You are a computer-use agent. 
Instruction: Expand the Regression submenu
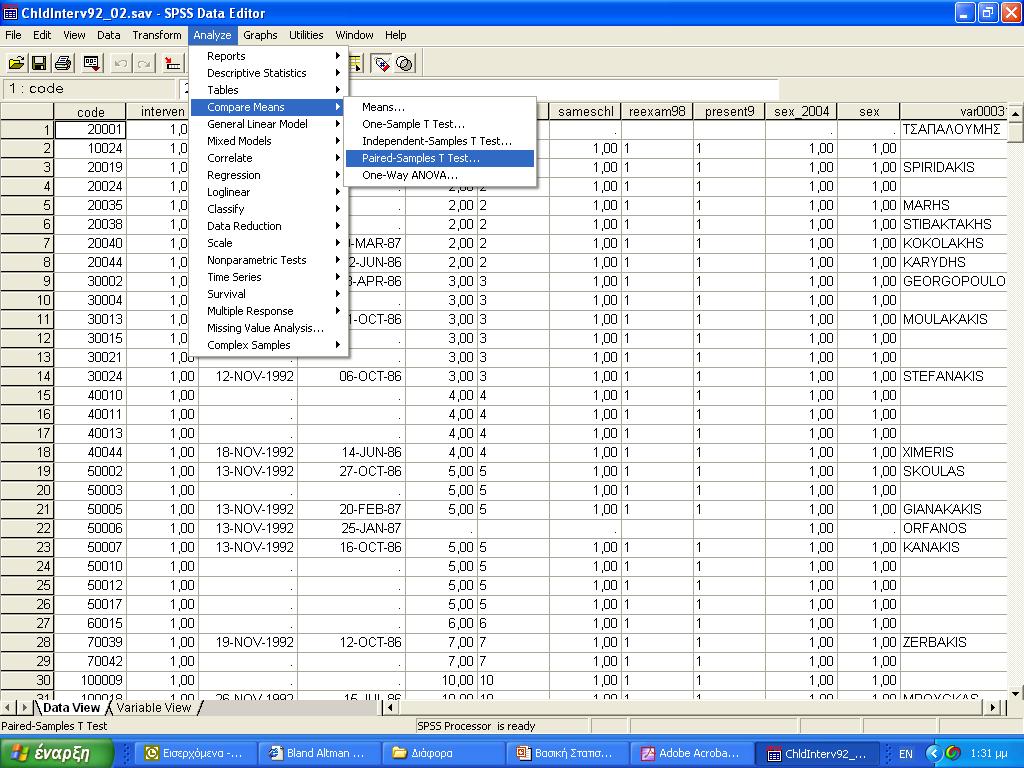(x=268, y=175)
